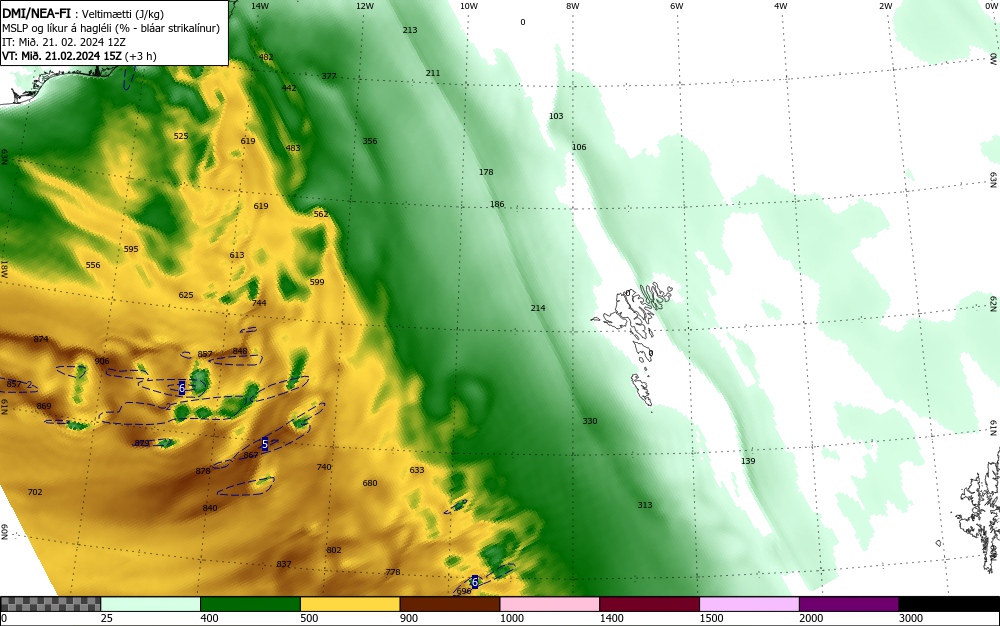Viewport: 1000px width, 626px height.
Task: Select the CAPE value 740
Action: pyautogui.click(x=324, y=467)
